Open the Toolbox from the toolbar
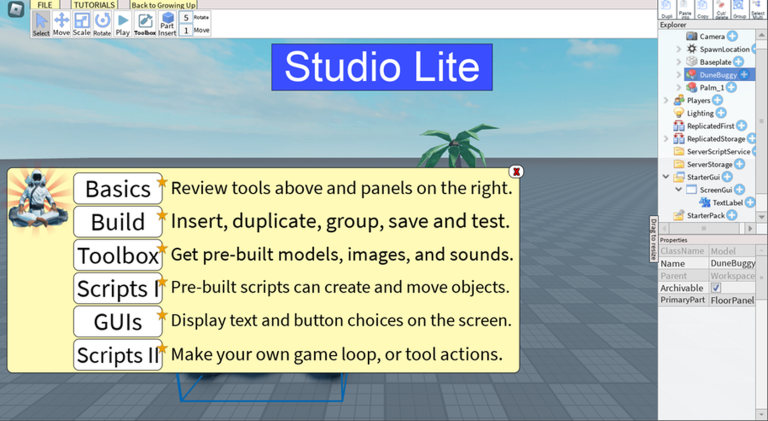The width and height of the screenshot is (768, 421). click(x=145, y=24)
